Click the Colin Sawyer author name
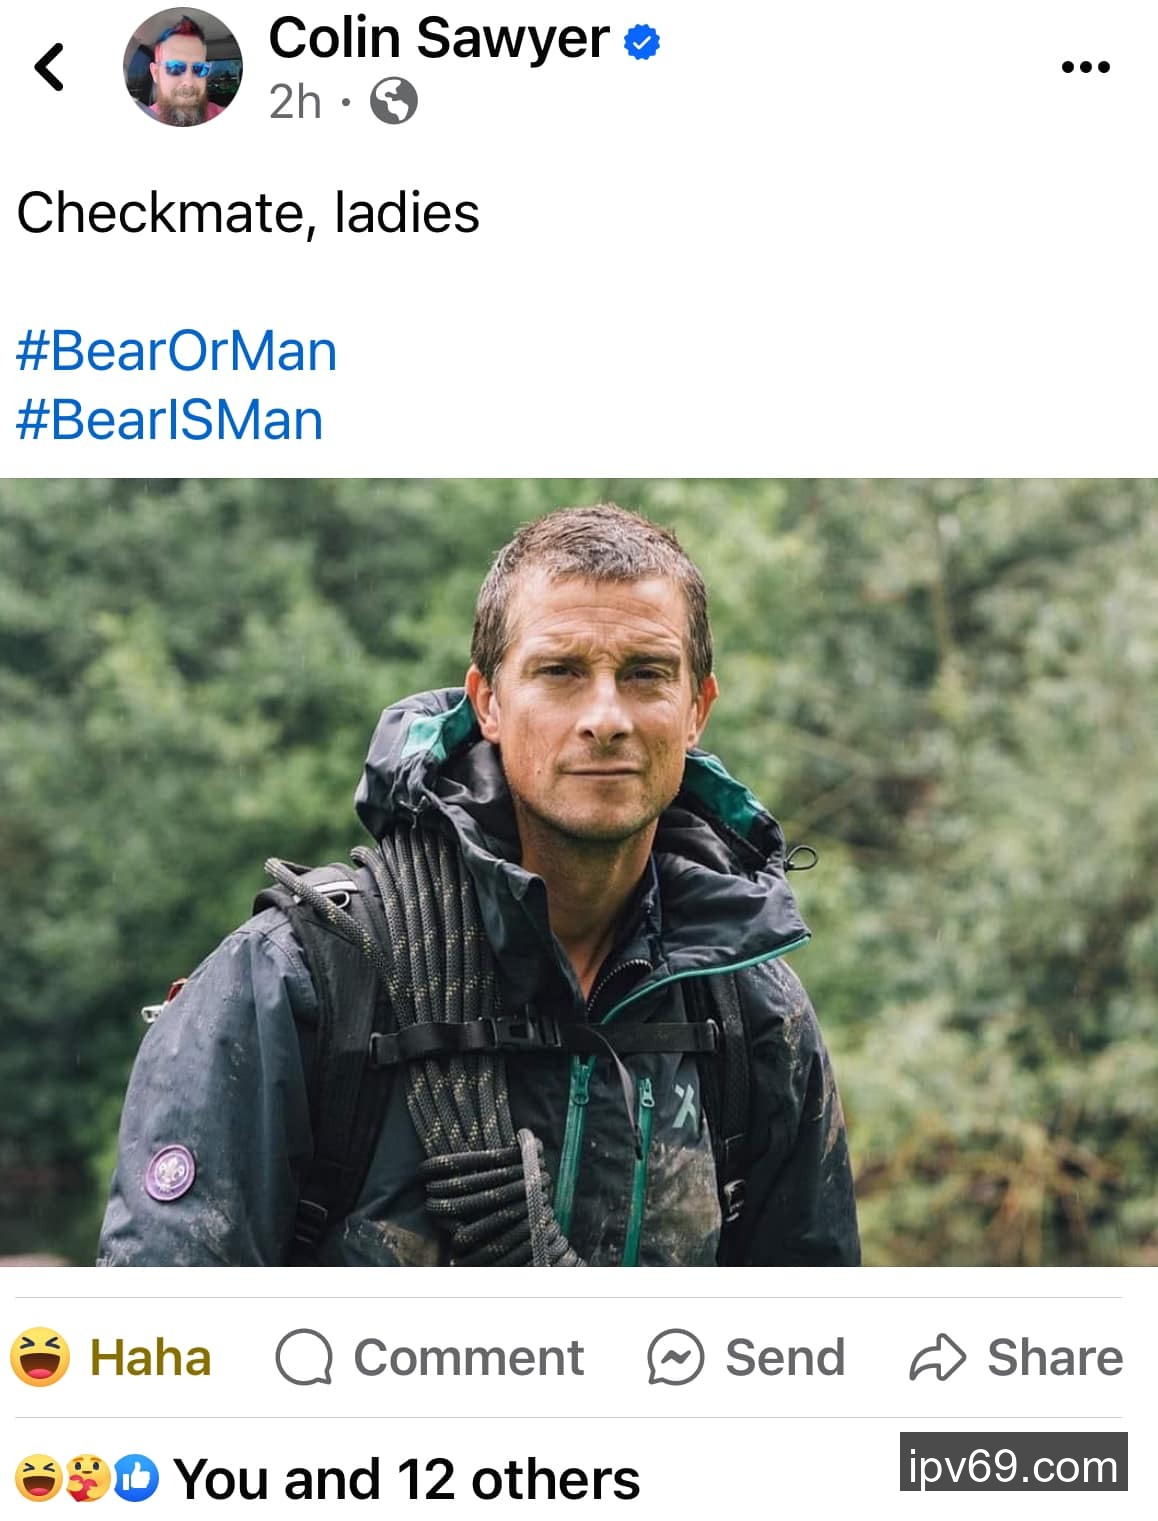The width and height of the screenshot is (1158, 1521). (x=438, y=38)
